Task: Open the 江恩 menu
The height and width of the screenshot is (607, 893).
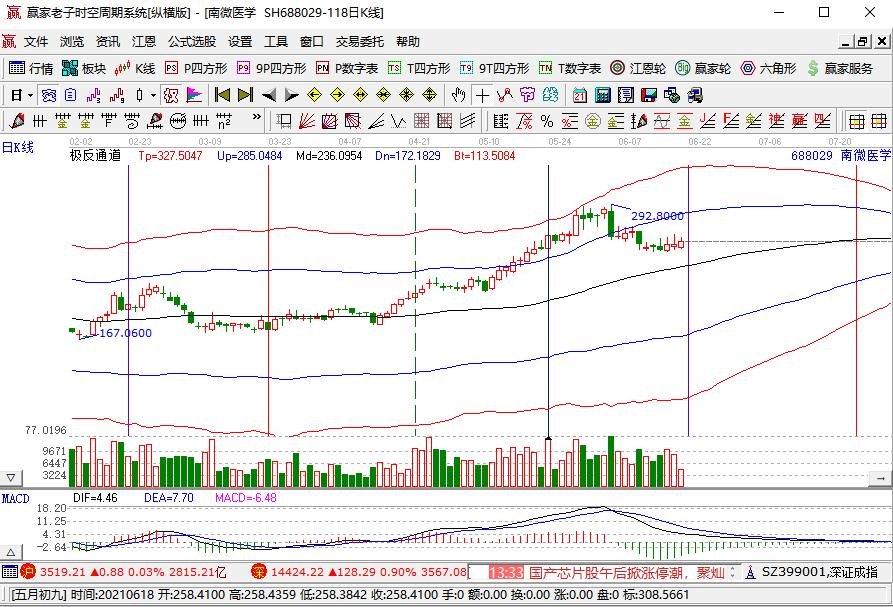Action: coord(144,42)
